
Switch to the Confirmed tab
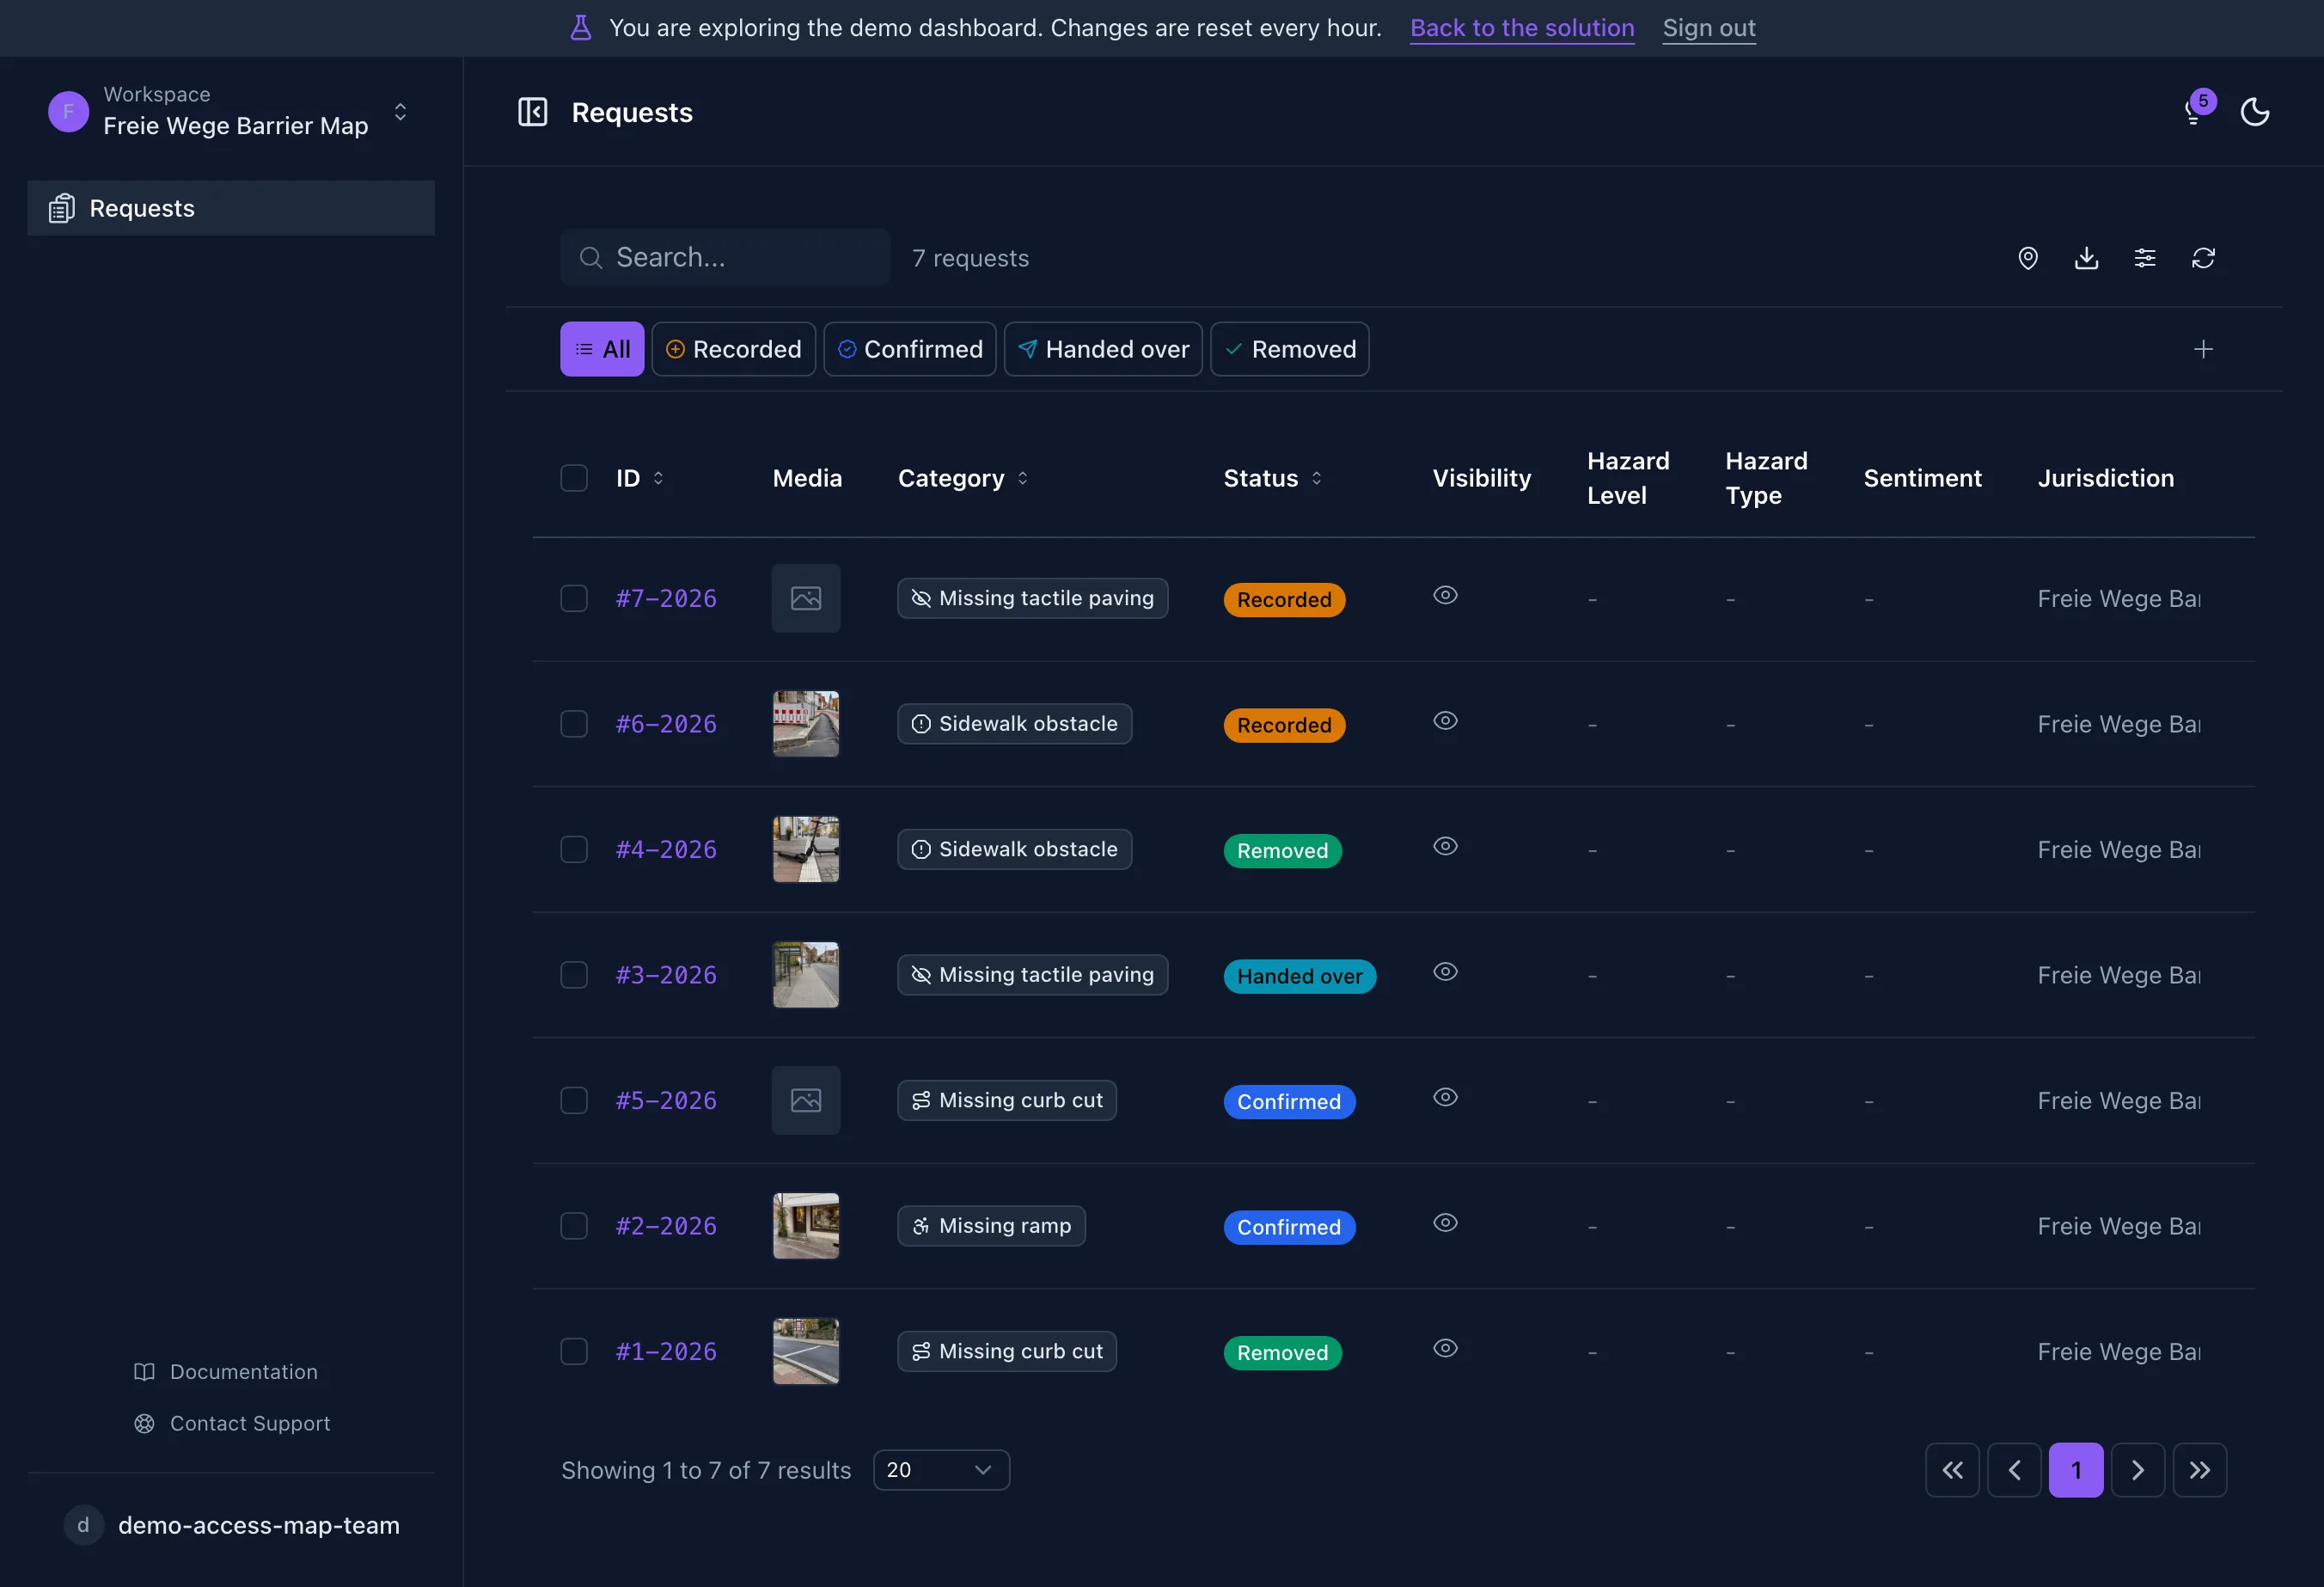[x=909, y=349]
